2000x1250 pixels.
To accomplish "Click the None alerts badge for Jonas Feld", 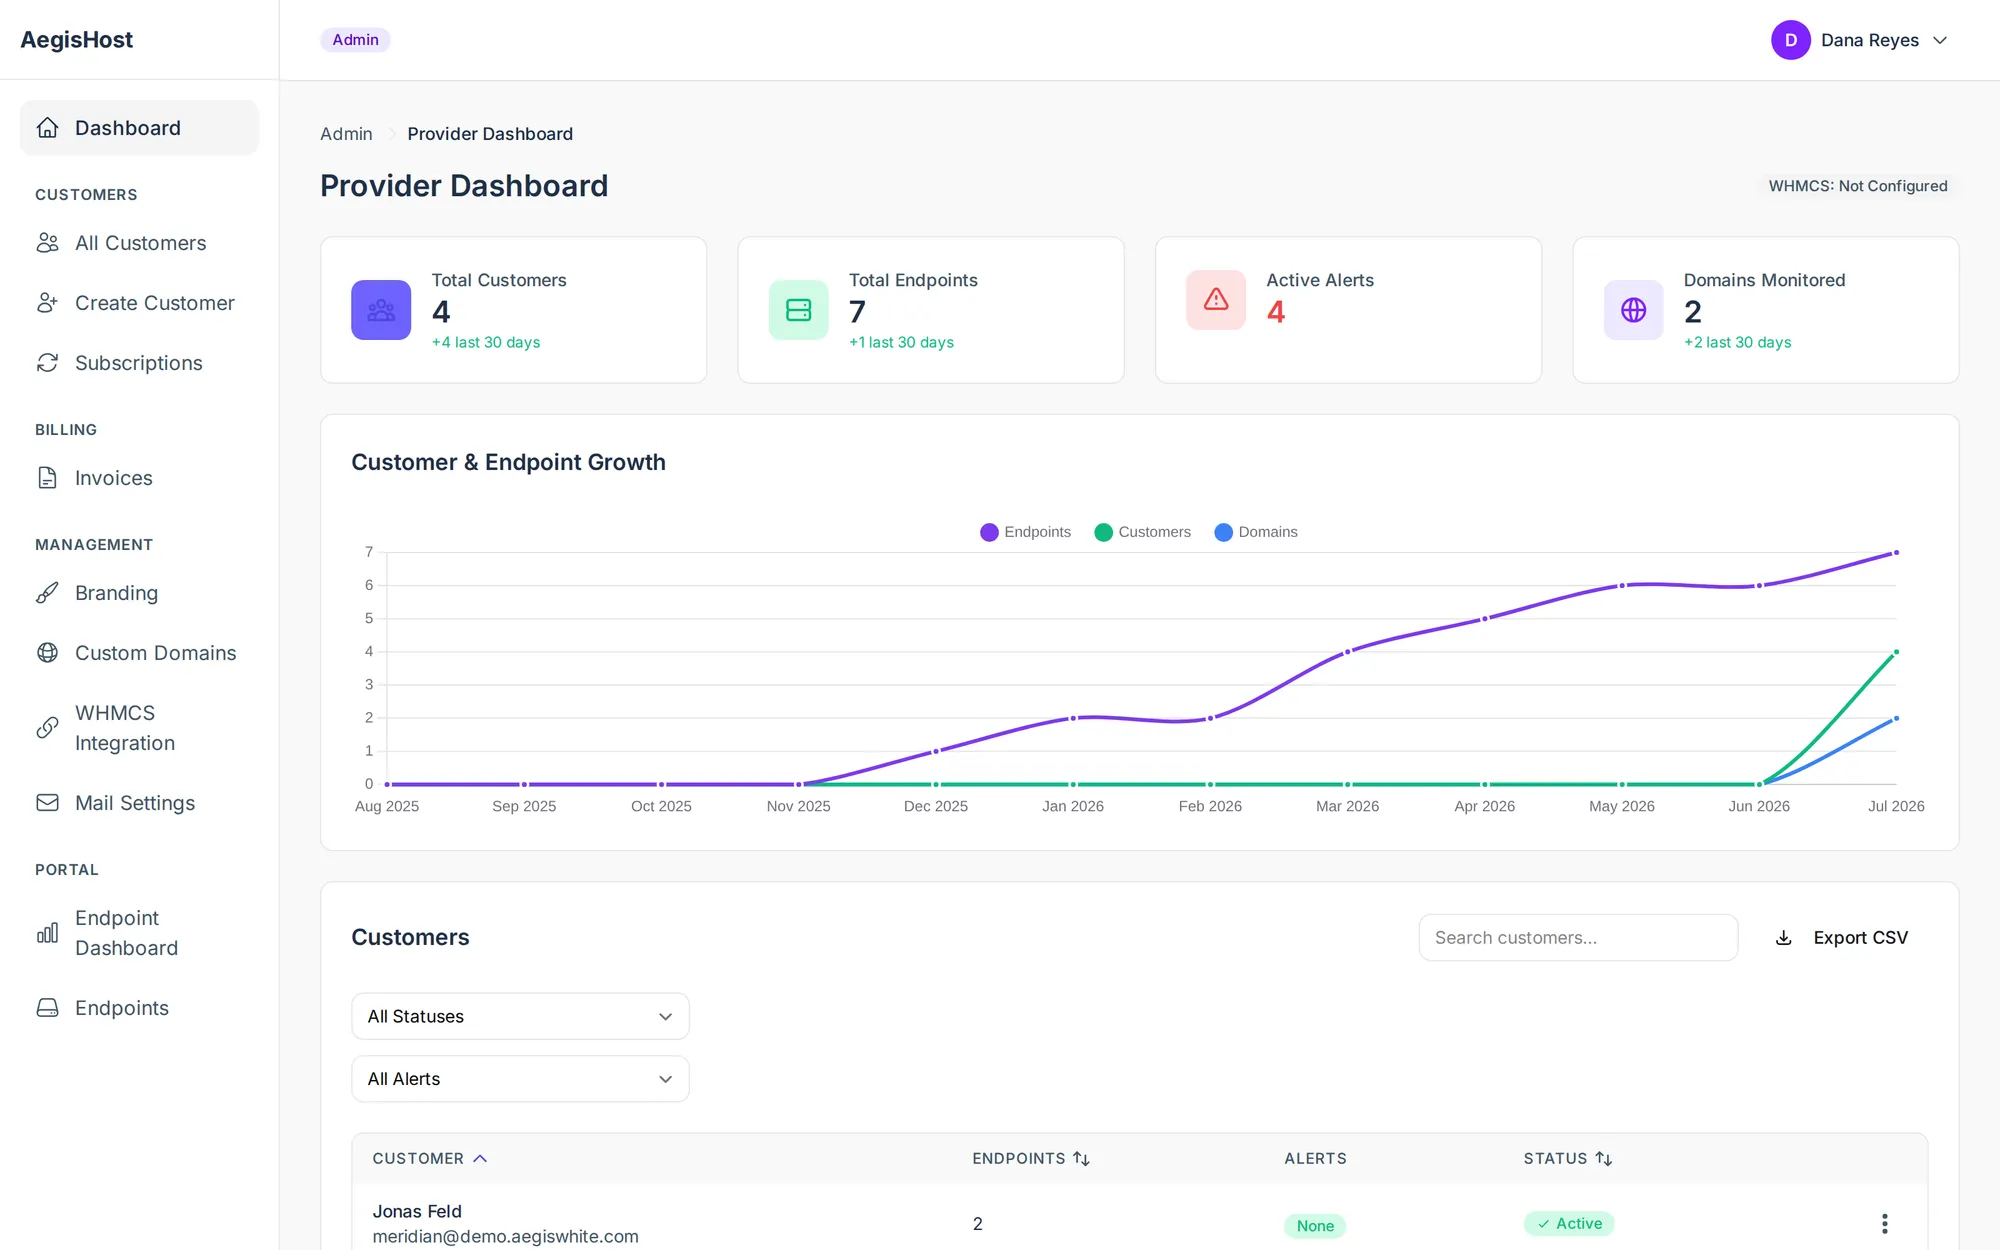I will [x=1315, y=1226].
